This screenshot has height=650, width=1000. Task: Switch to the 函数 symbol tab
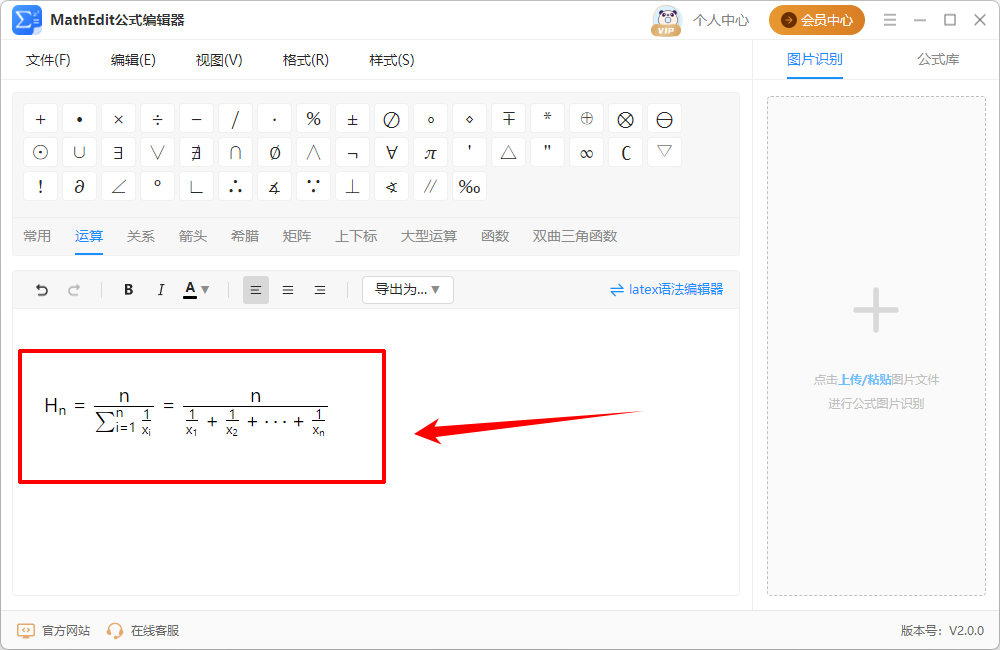pyautogui.click(x=495, y=237)
